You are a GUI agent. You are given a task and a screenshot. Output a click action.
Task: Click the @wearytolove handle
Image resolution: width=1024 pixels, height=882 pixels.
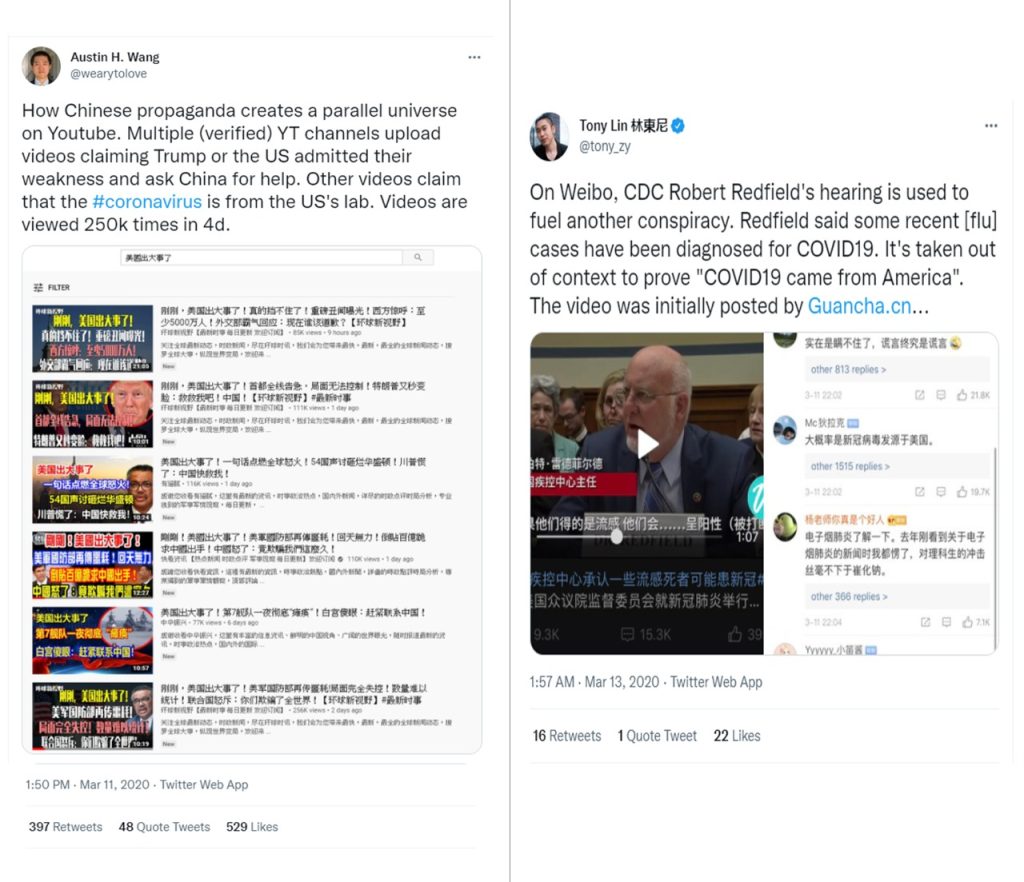[108, 74]
